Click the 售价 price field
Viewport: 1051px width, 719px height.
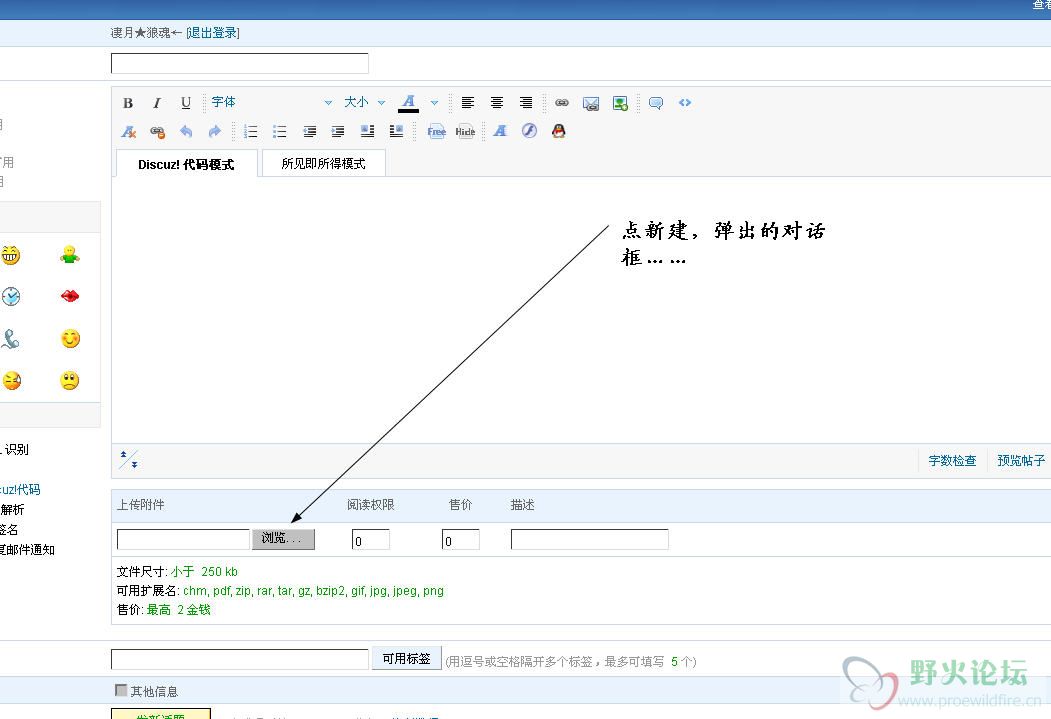(x=460, y=539)
